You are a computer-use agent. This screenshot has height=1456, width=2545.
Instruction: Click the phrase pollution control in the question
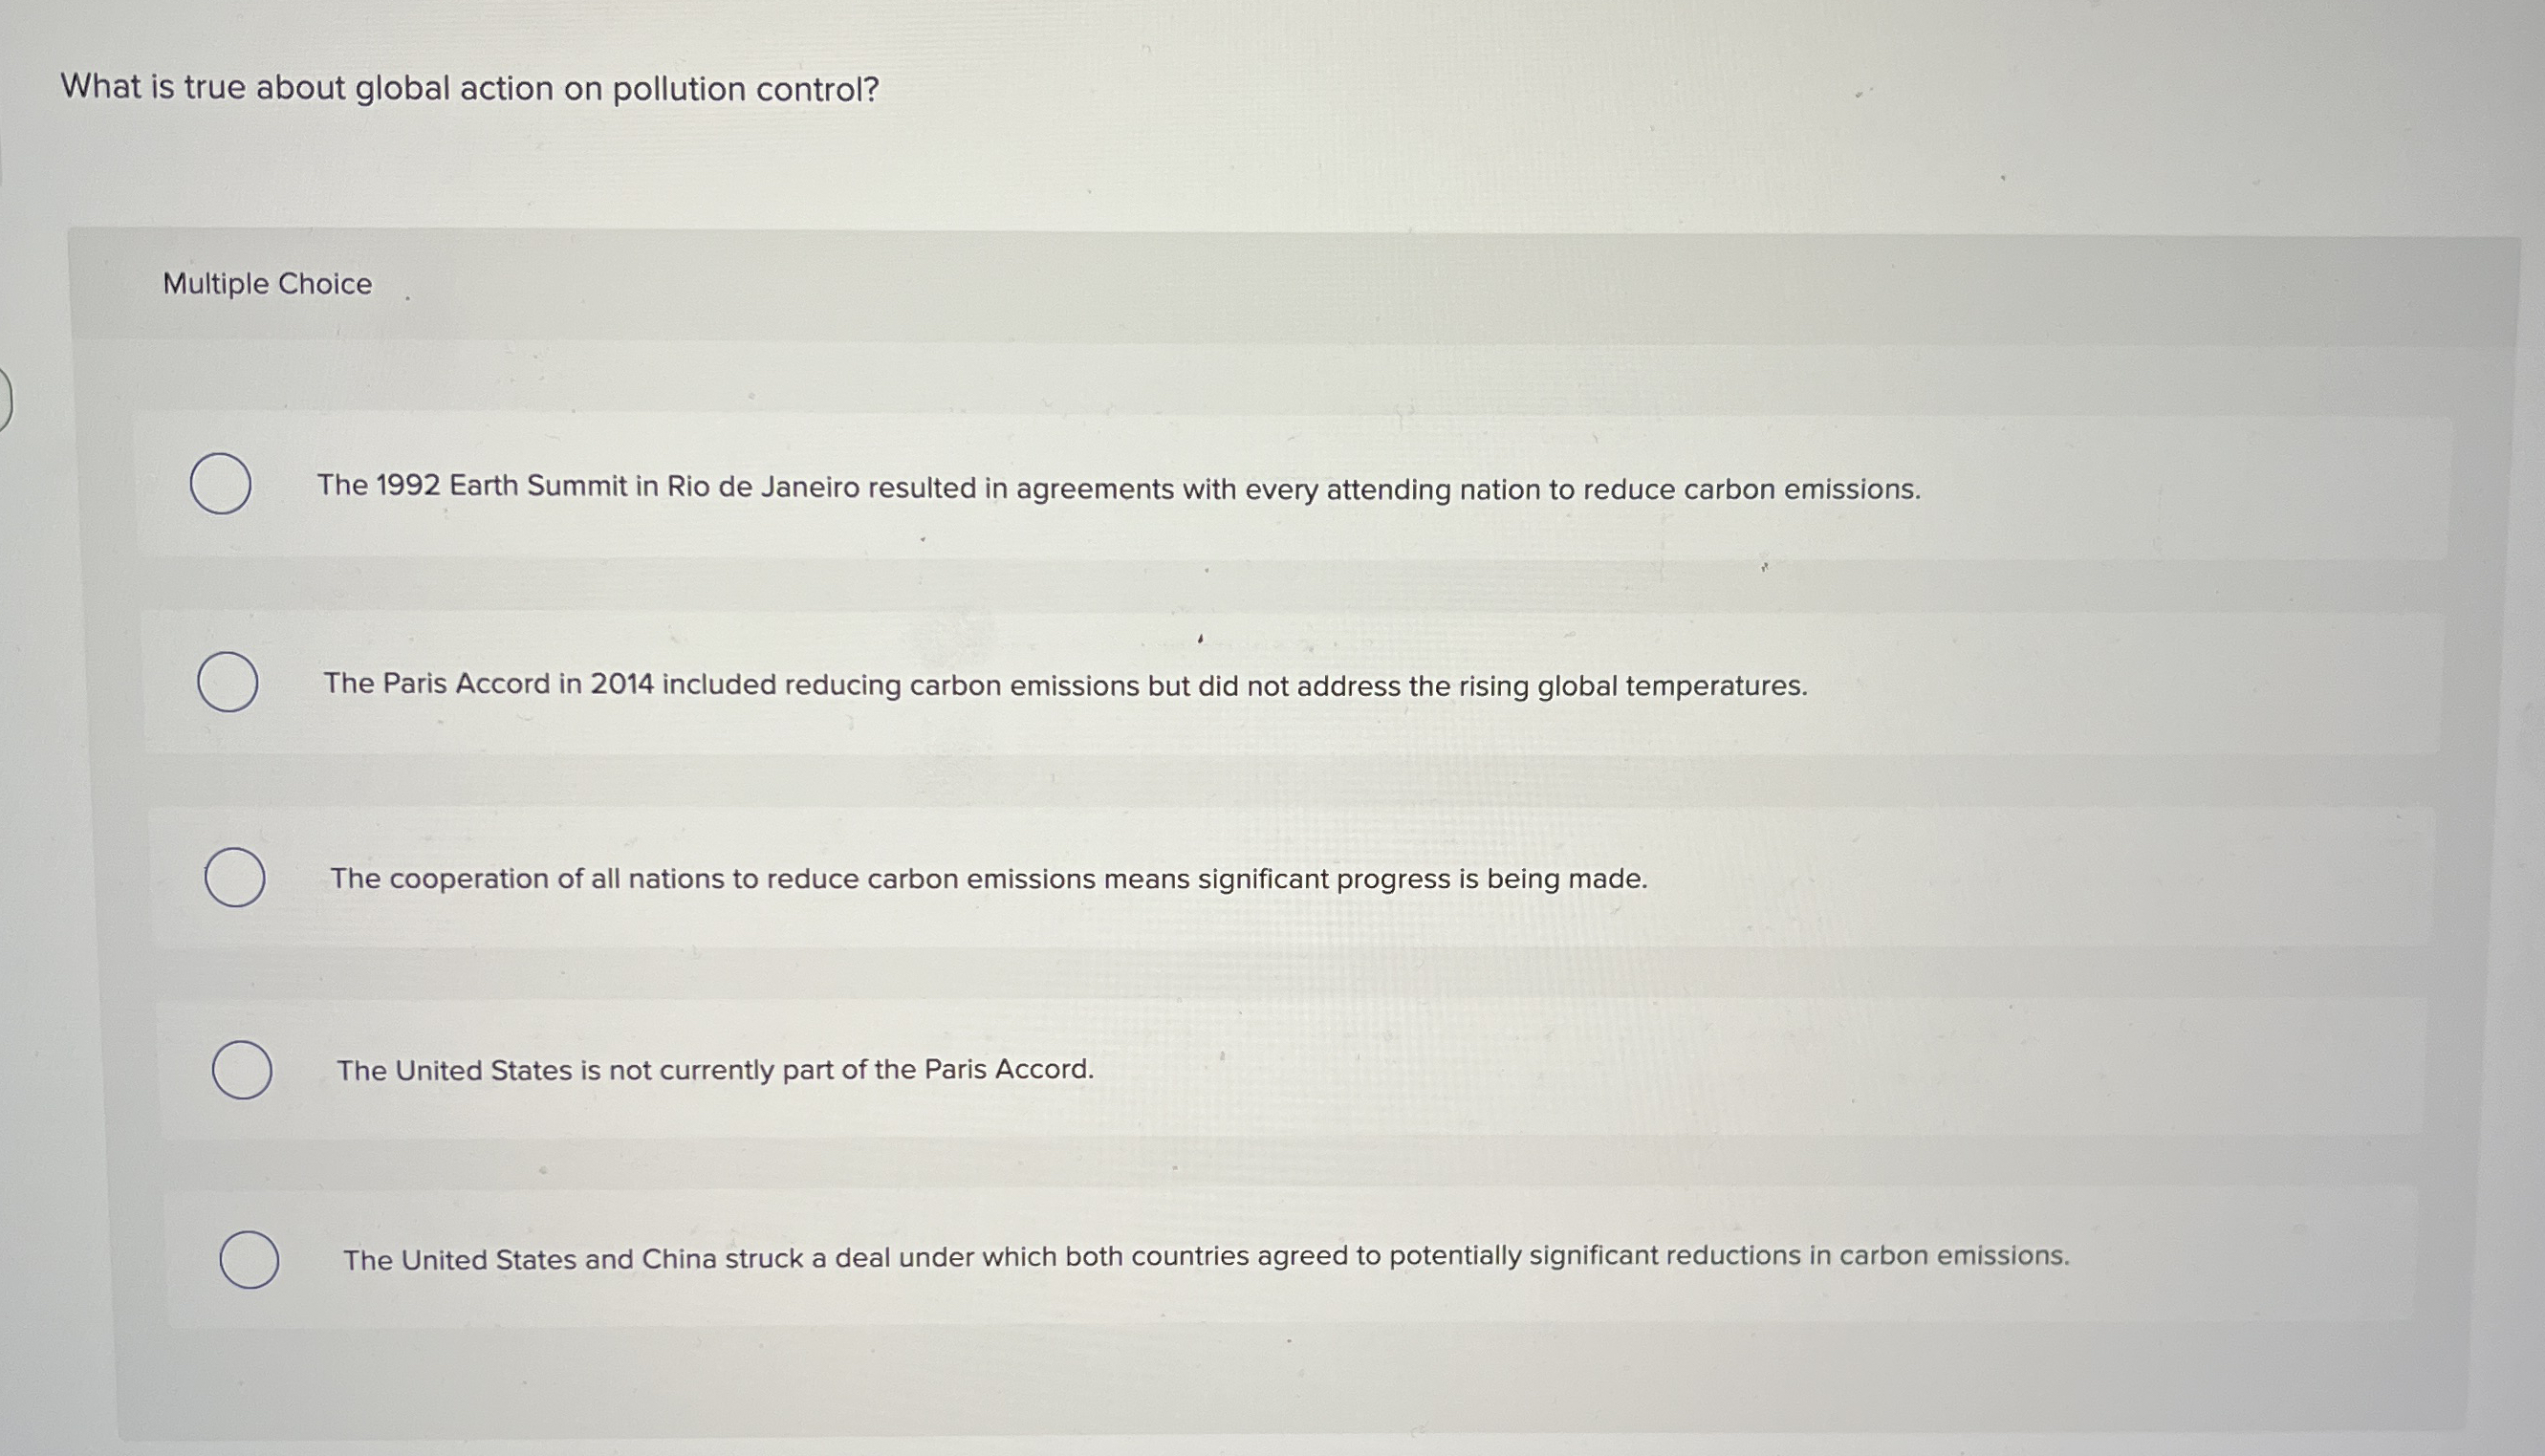745,90
